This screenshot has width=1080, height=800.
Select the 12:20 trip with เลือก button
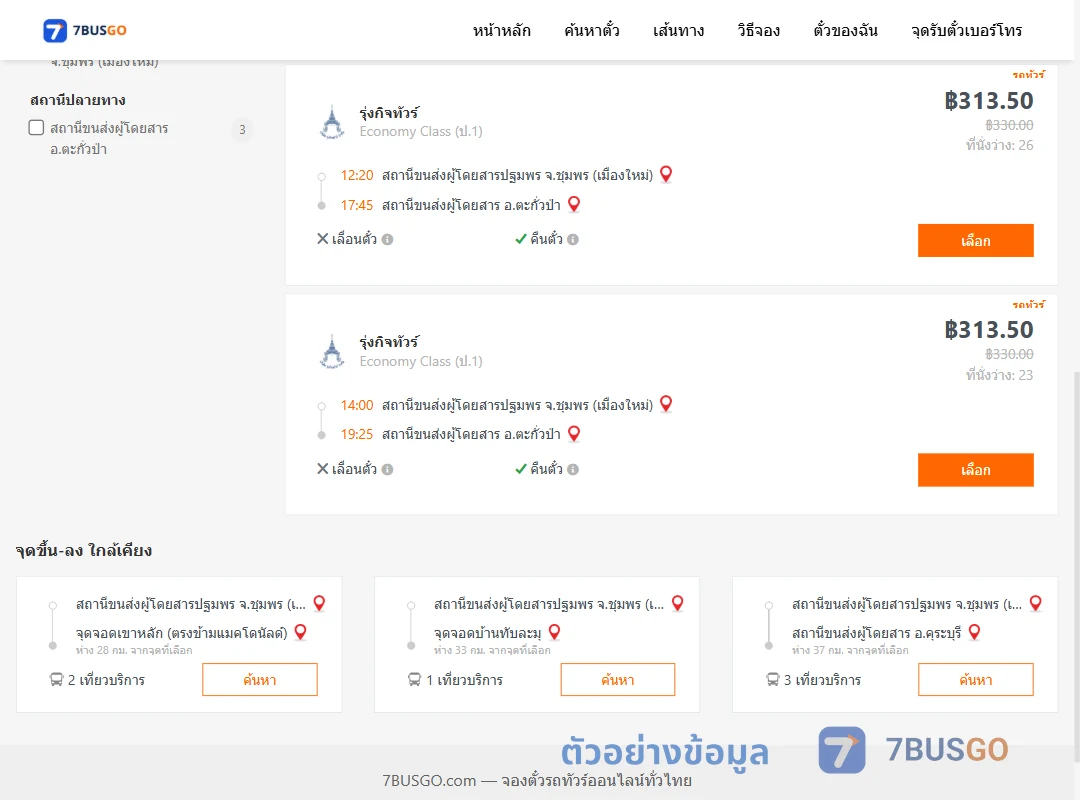975,240
